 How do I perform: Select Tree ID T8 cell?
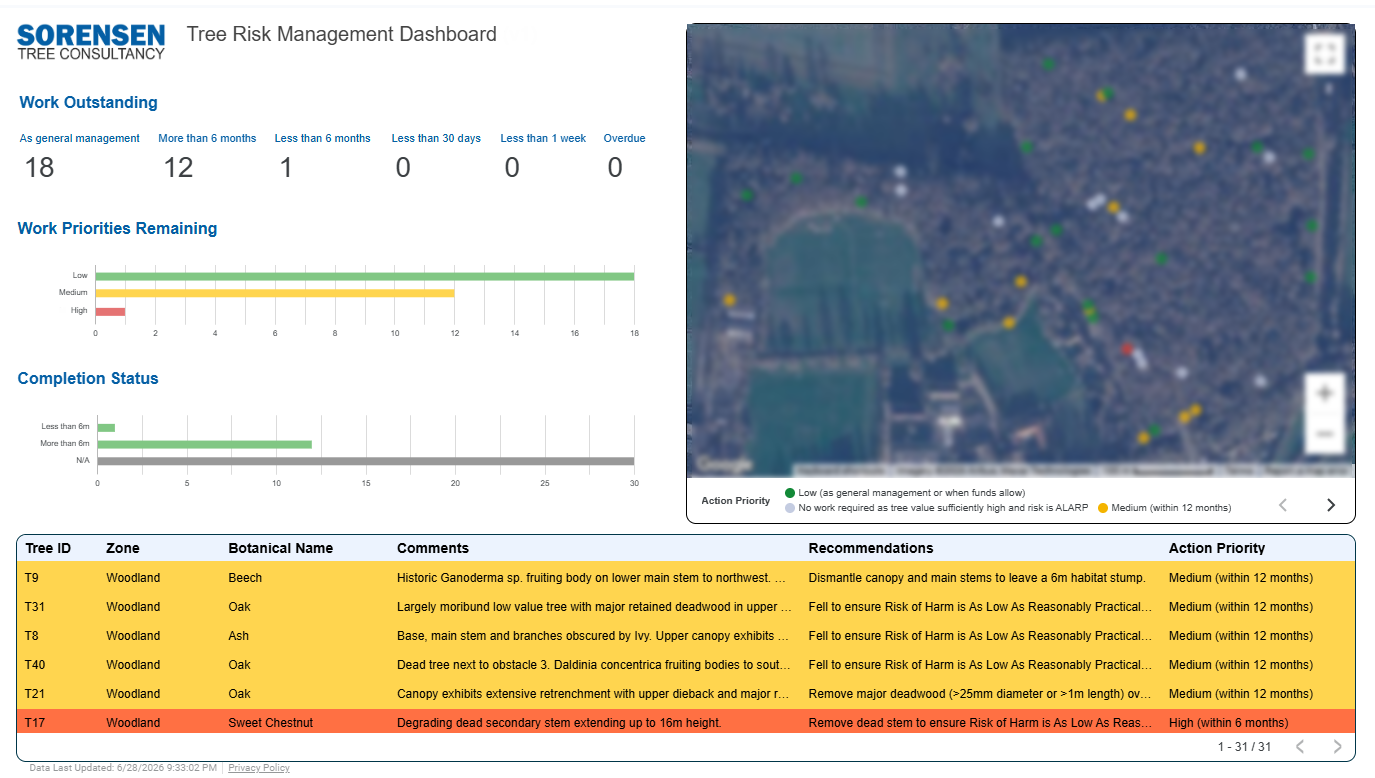tap(32, 636)
